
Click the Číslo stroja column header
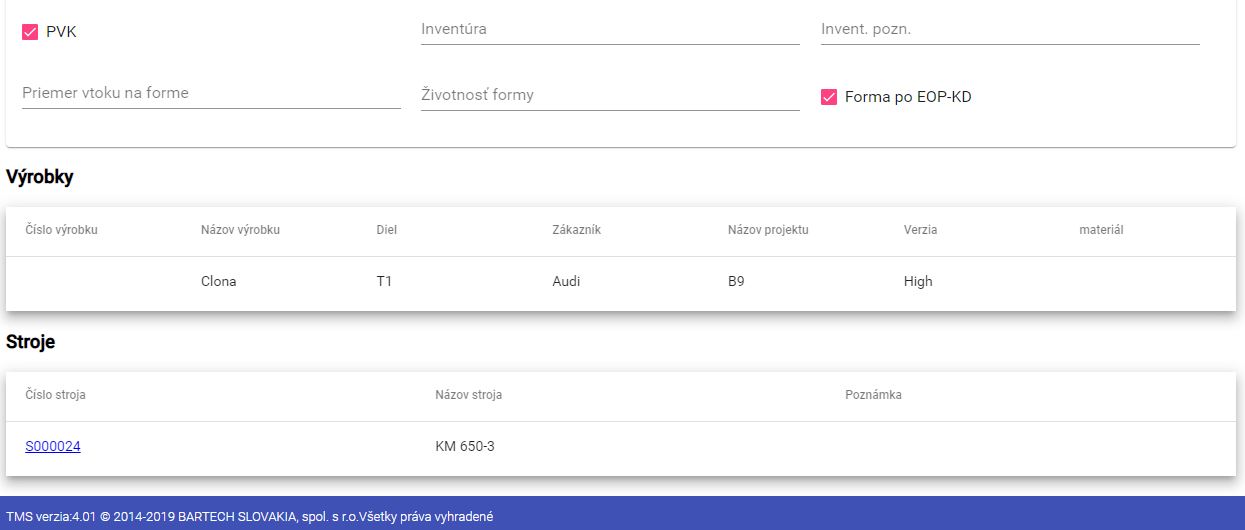click(55, 395)
